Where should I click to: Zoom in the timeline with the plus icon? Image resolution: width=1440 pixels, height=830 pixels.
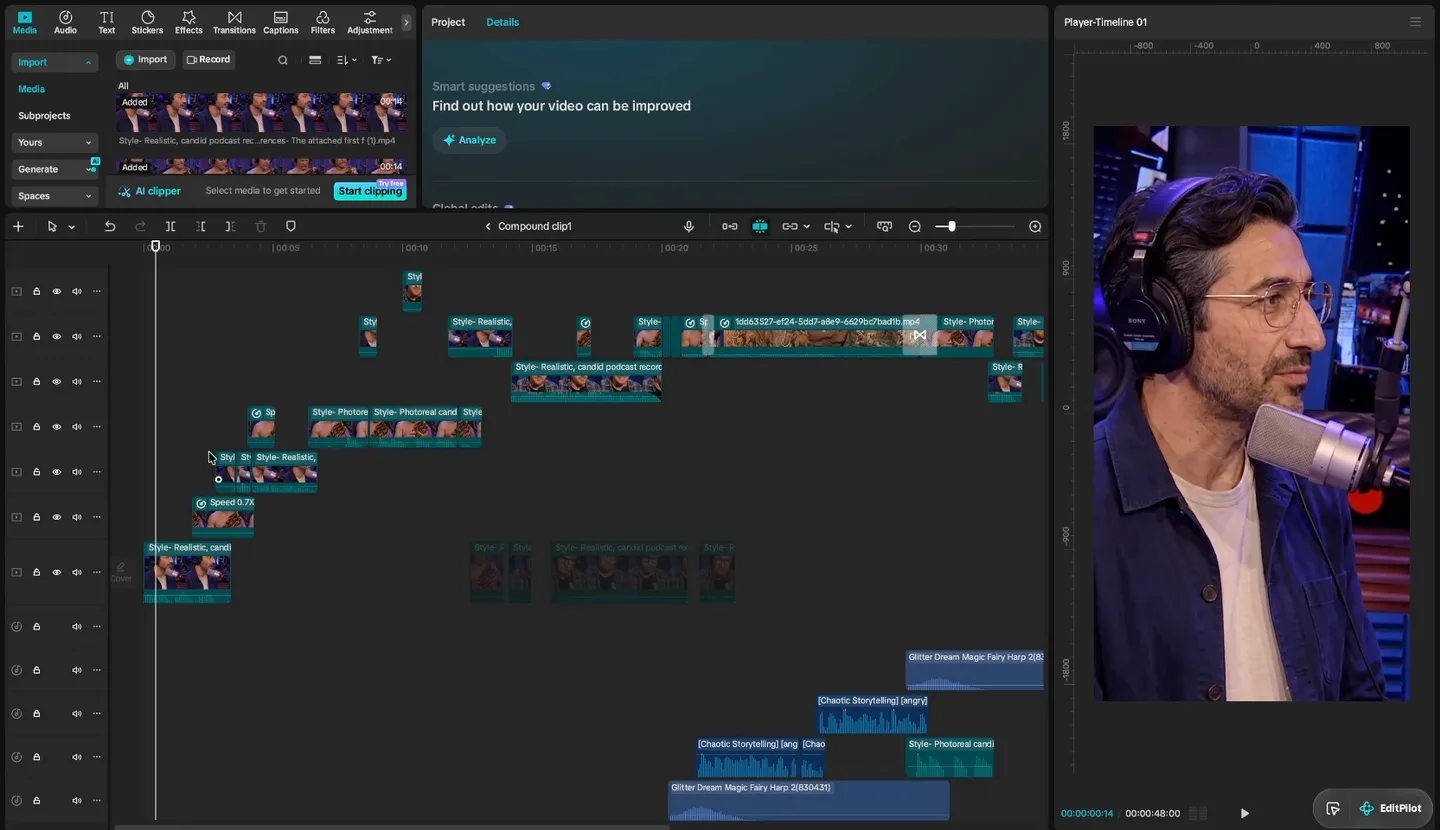(1035, 227)
